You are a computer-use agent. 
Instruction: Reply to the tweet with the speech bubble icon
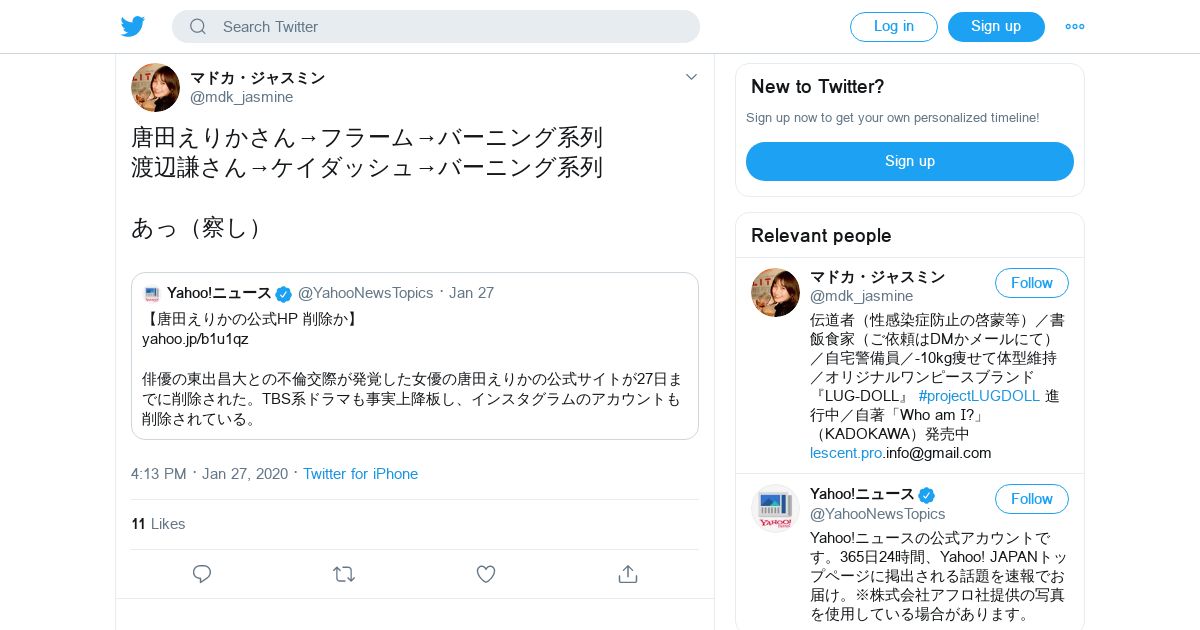click(x=202, y=574)
